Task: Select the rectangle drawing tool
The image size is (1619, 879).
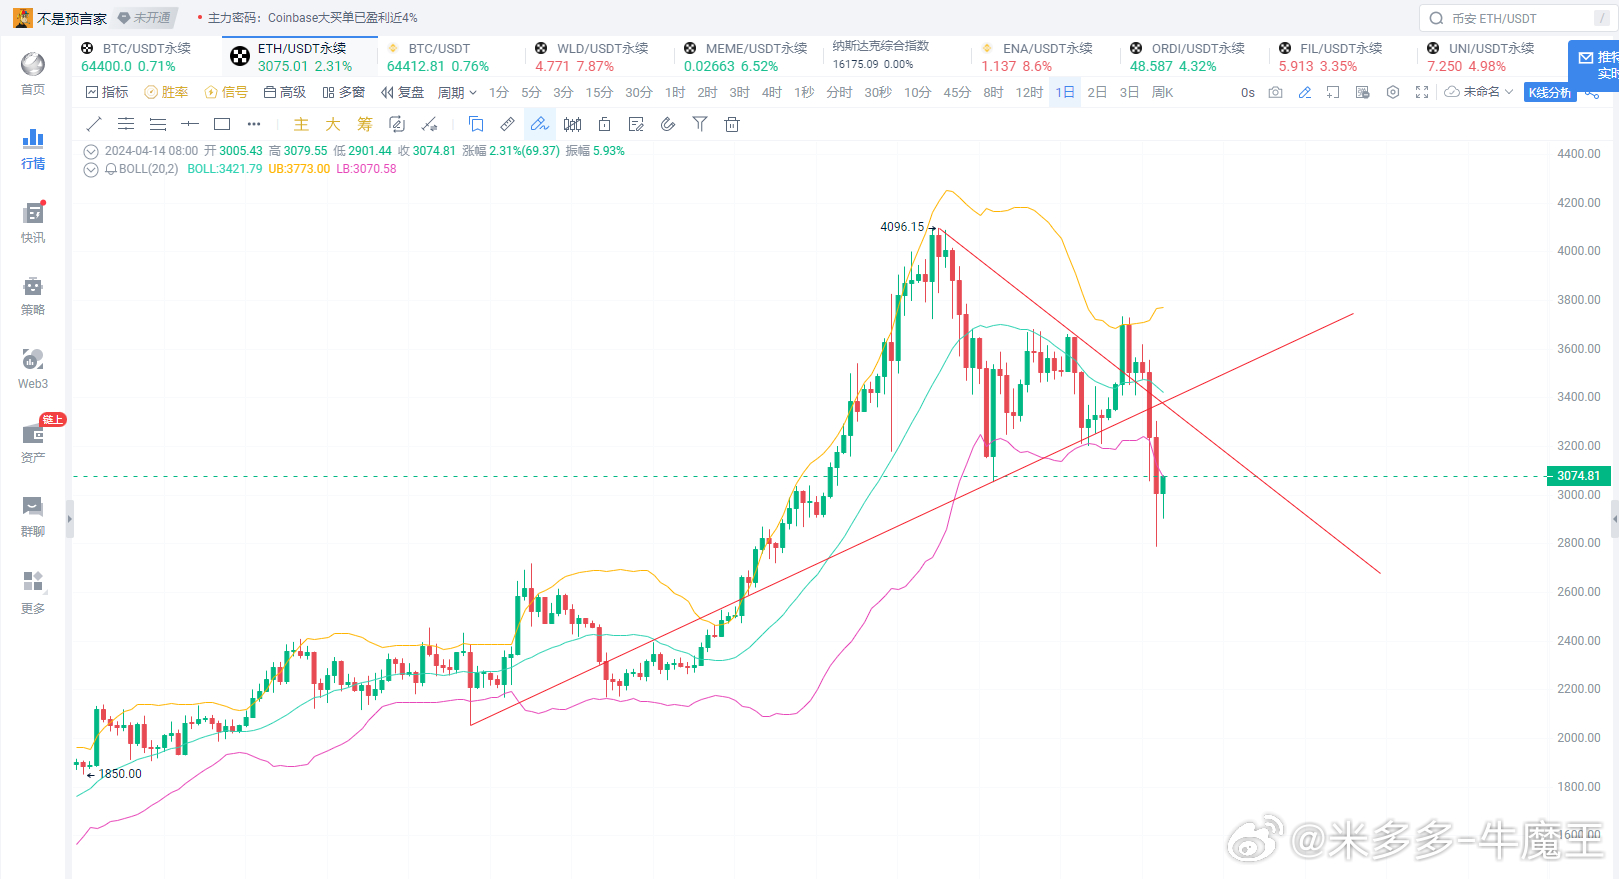Action: click(222, 124)
